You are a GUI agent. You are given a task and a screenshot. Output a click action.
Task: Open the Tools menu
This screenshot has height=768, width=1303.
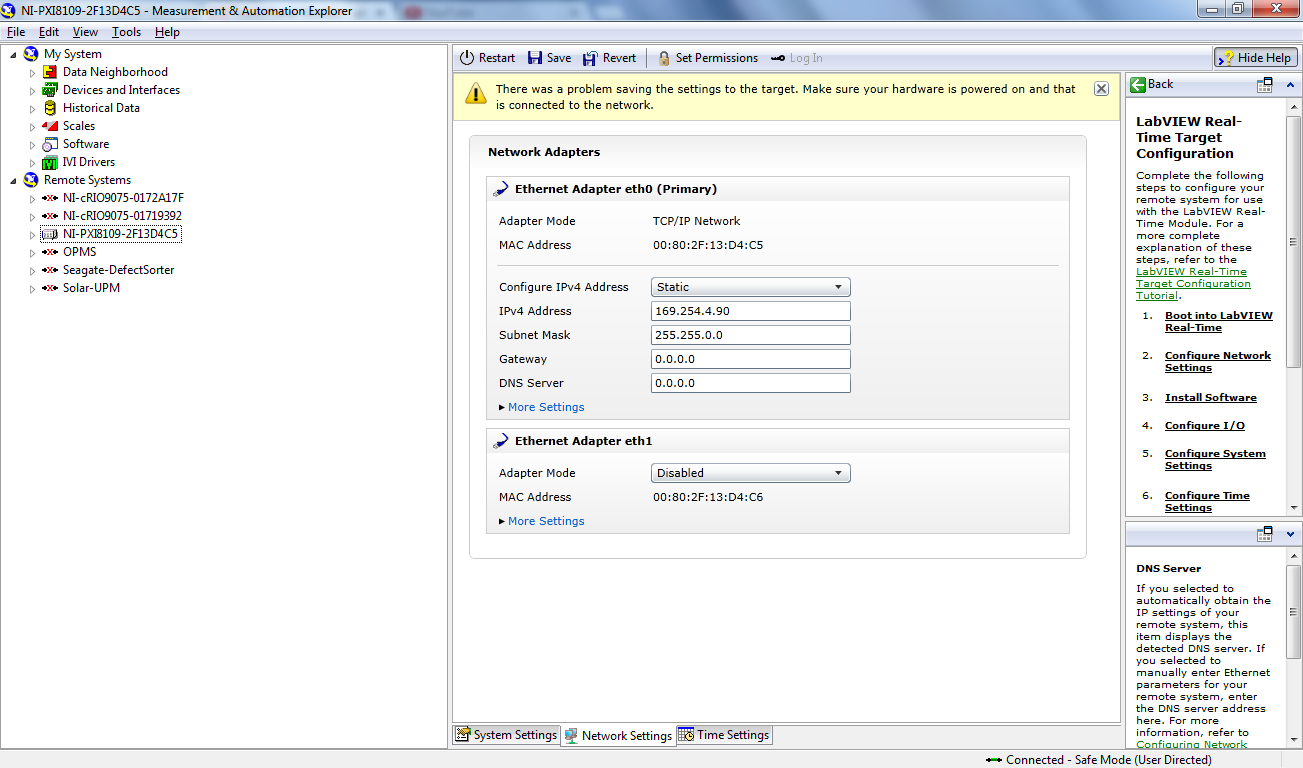[x=126, y=32]
